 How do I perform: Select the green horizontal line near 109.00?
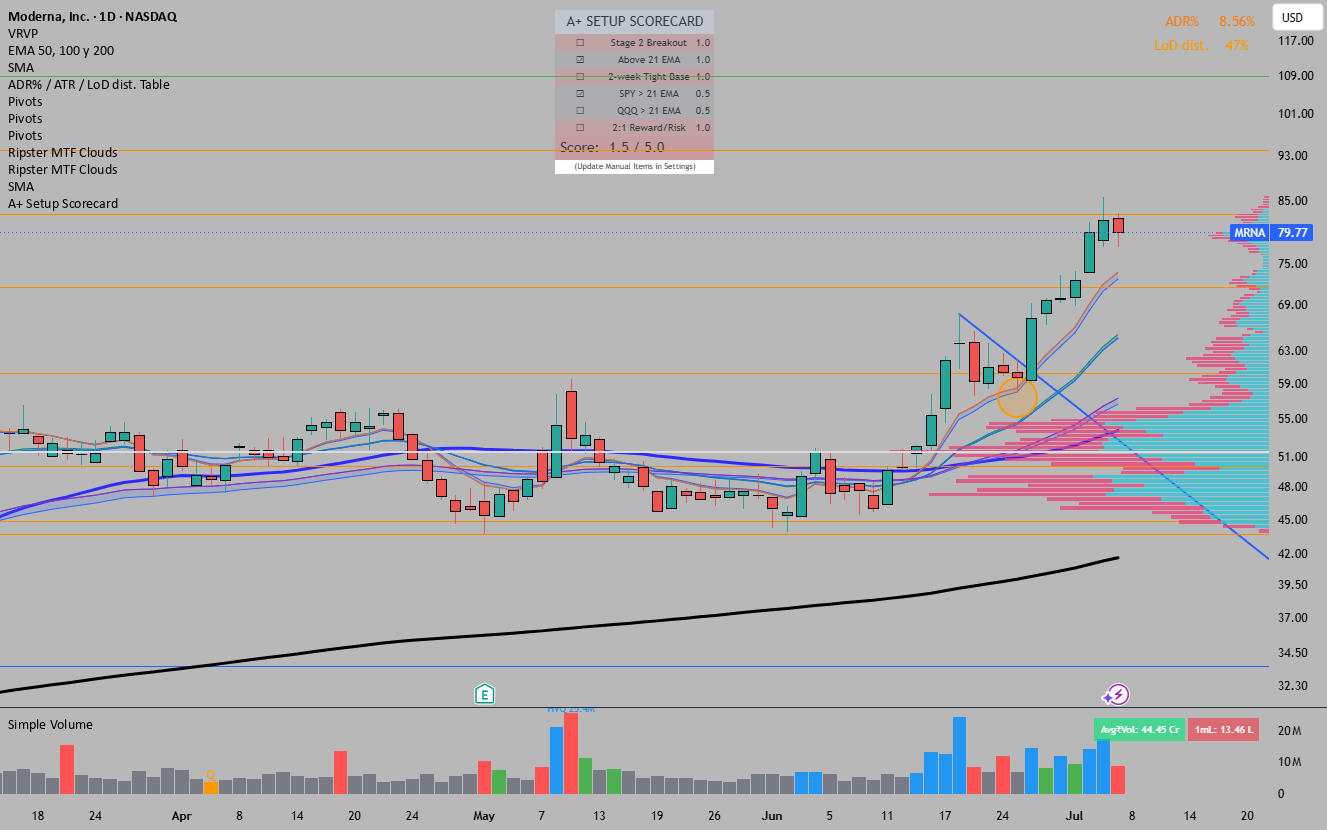634,76
